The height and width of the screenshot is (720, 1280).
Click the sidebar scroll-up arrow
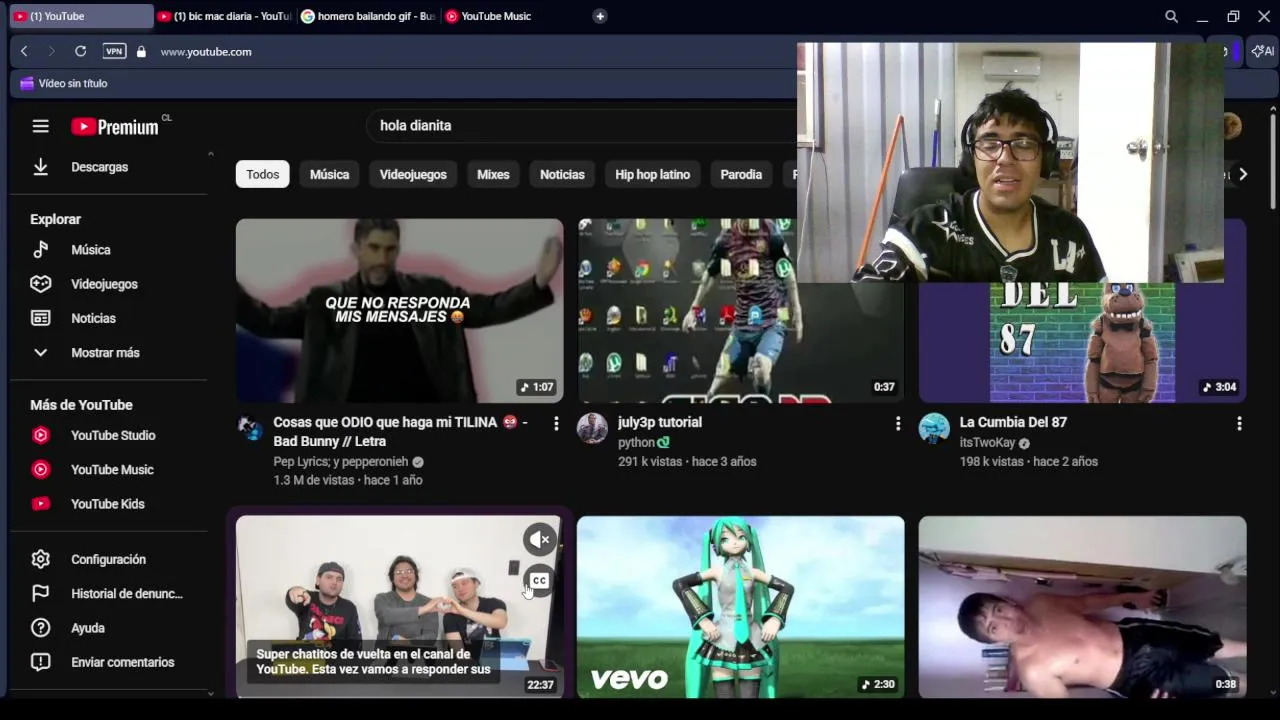[x=210, y=154]
